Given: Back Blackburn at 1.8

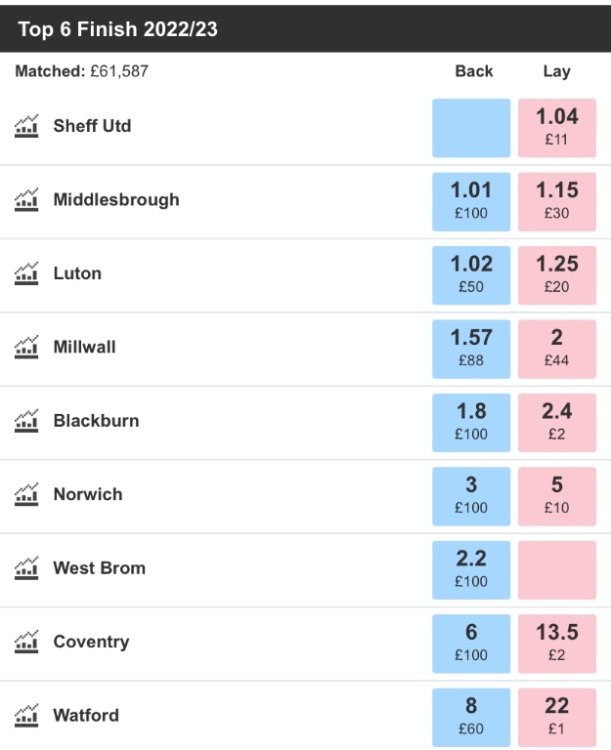Looking at the screenshot, I should 471,422.
